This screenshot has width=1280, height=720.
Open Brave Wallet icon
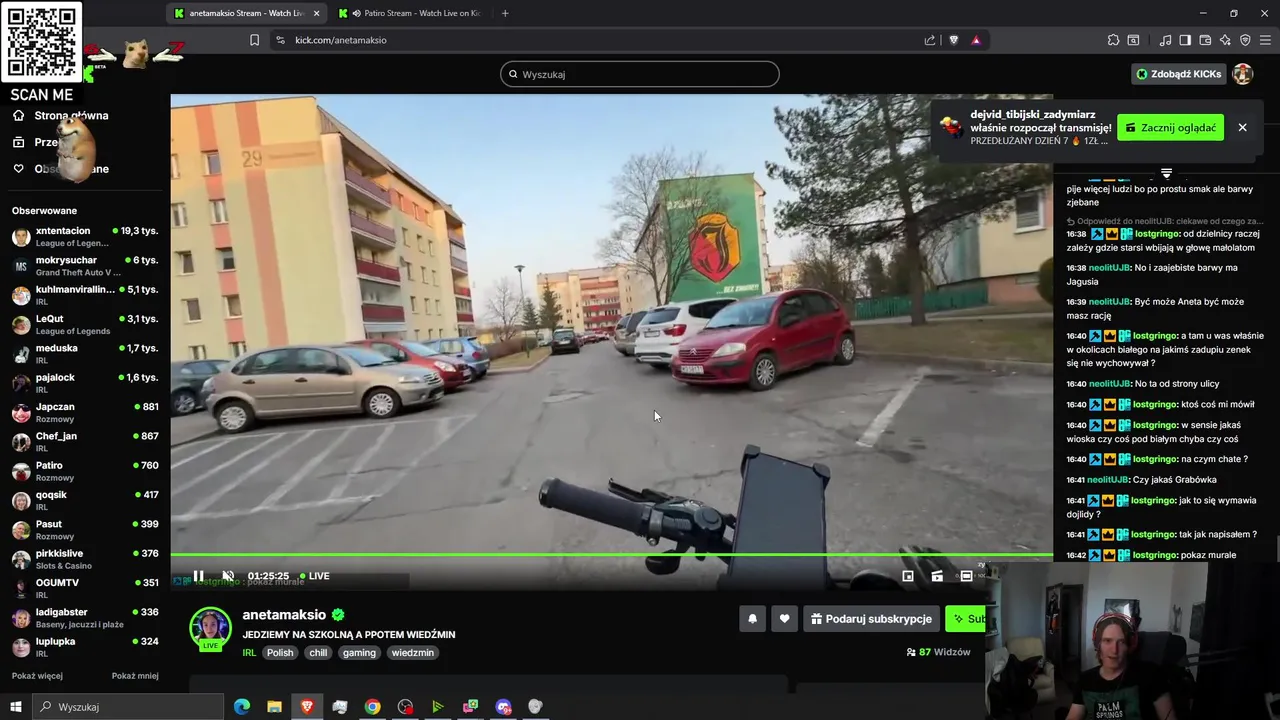click(x=1205, y=40)
